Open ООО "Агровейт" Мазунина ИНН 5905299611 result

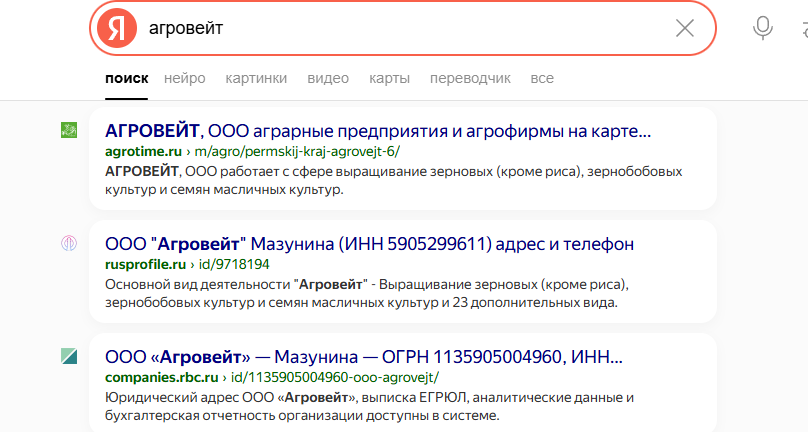pyautogui.click(x=369, y=244)
